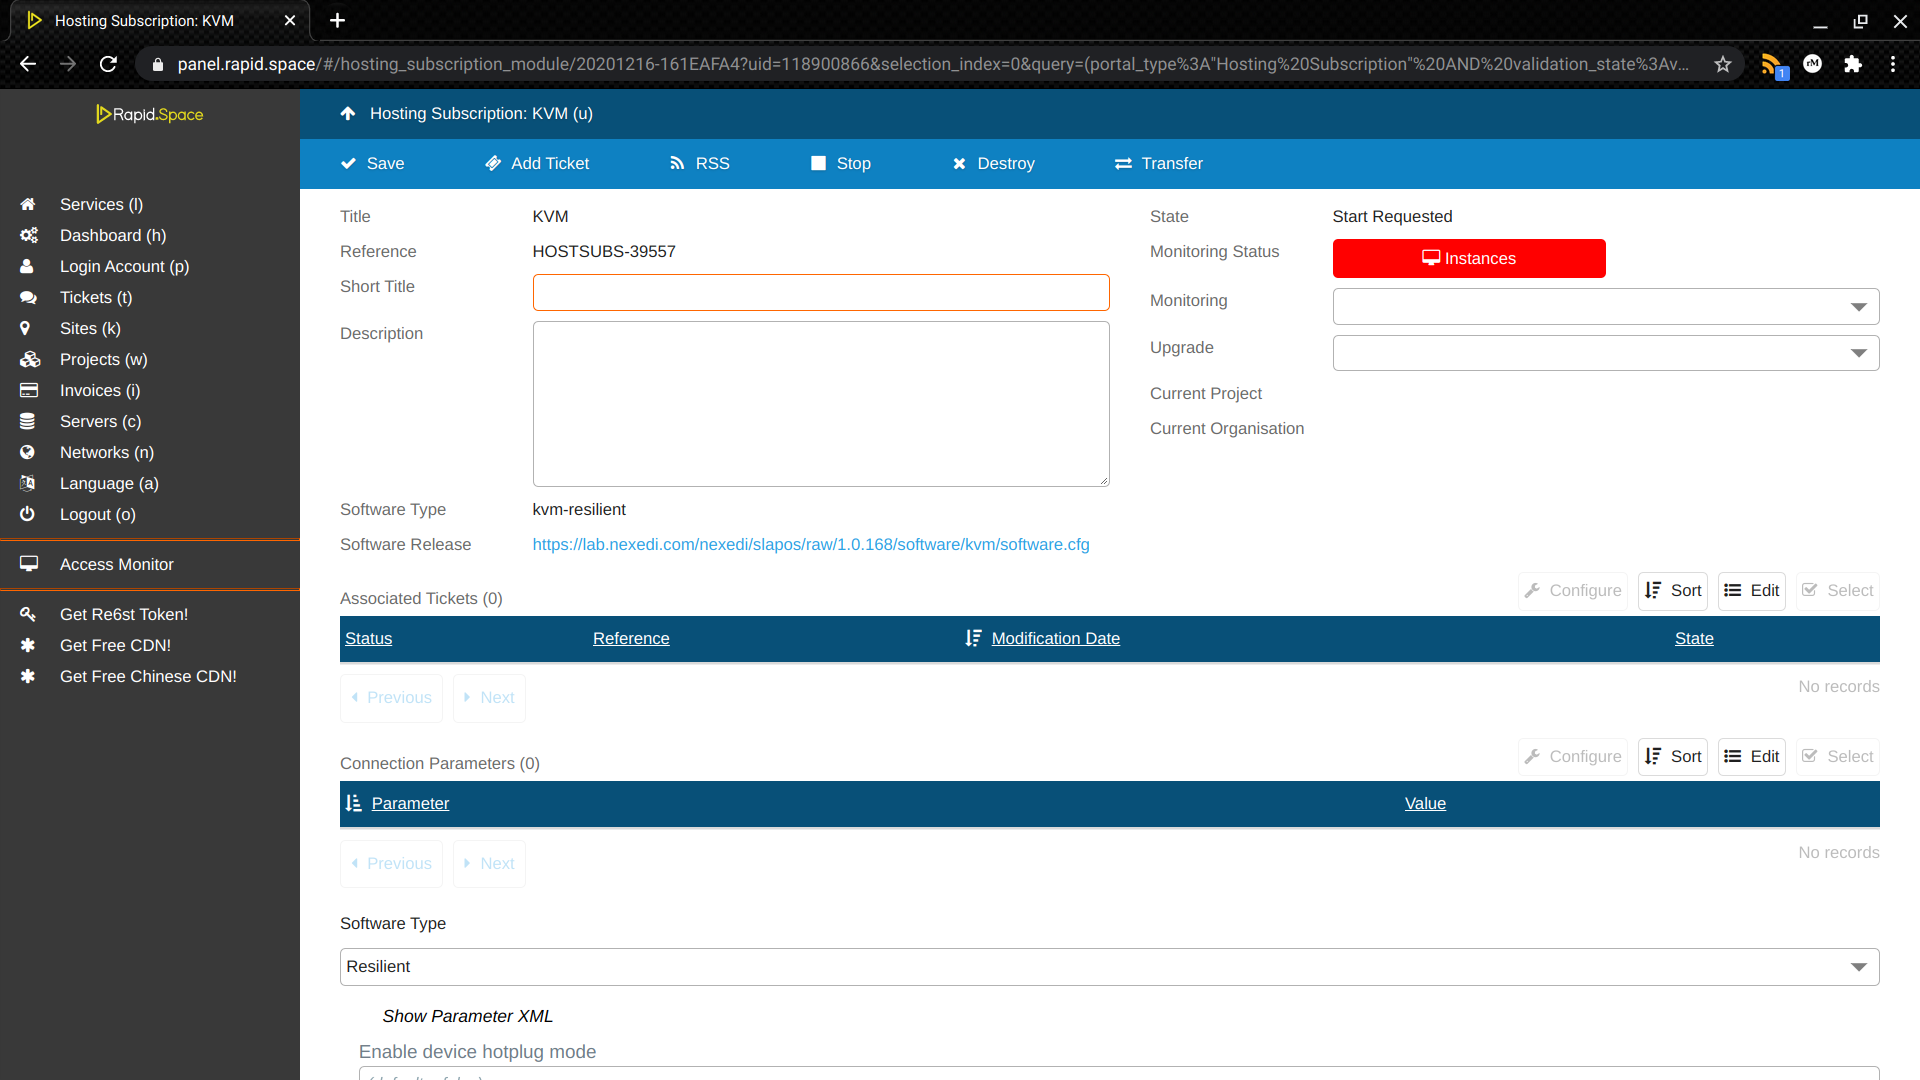This screenshot has height=1080, width=1920.
Task: Expand the Monitoring dropdown
Action: pyautogui.click(x=1605, y=307)
